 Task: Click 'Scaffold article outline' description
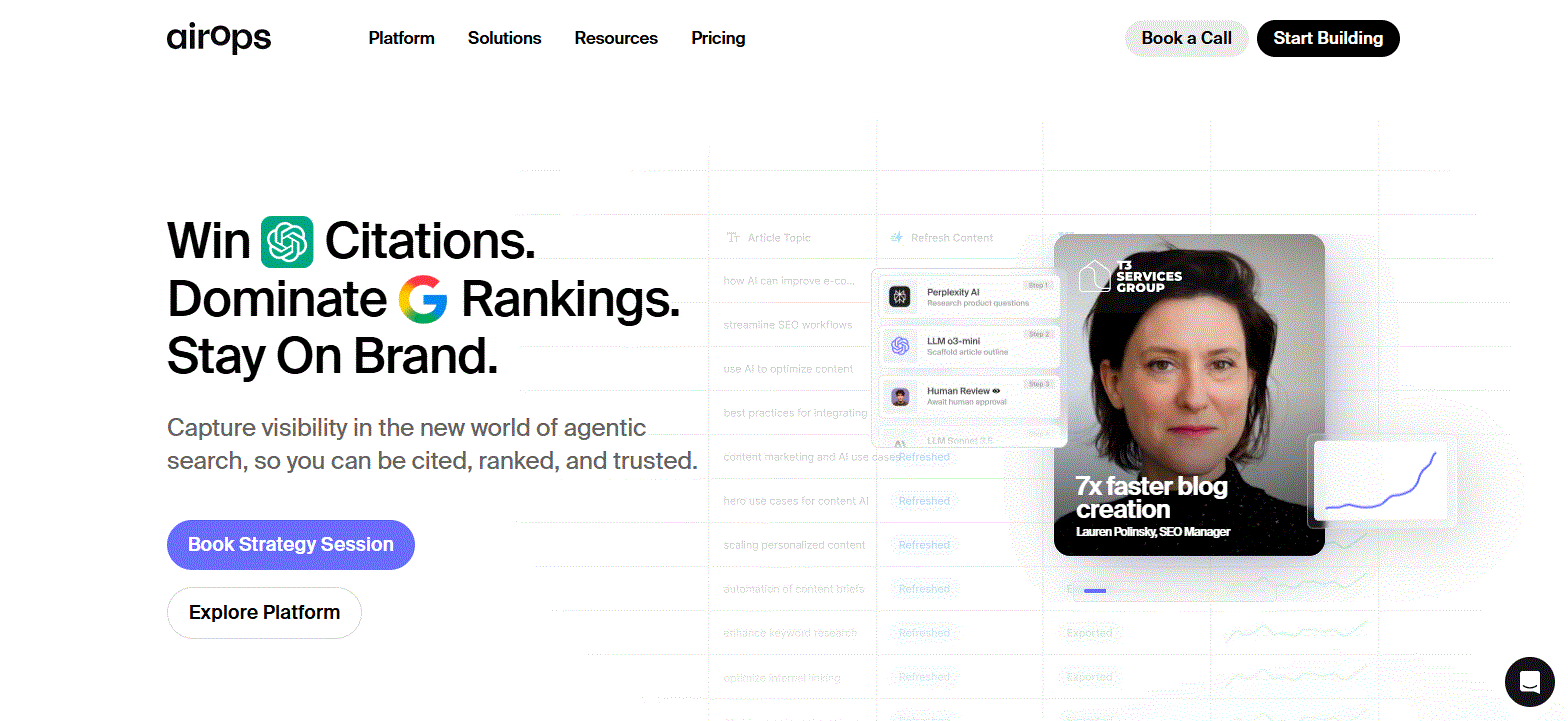coord(967,352)
